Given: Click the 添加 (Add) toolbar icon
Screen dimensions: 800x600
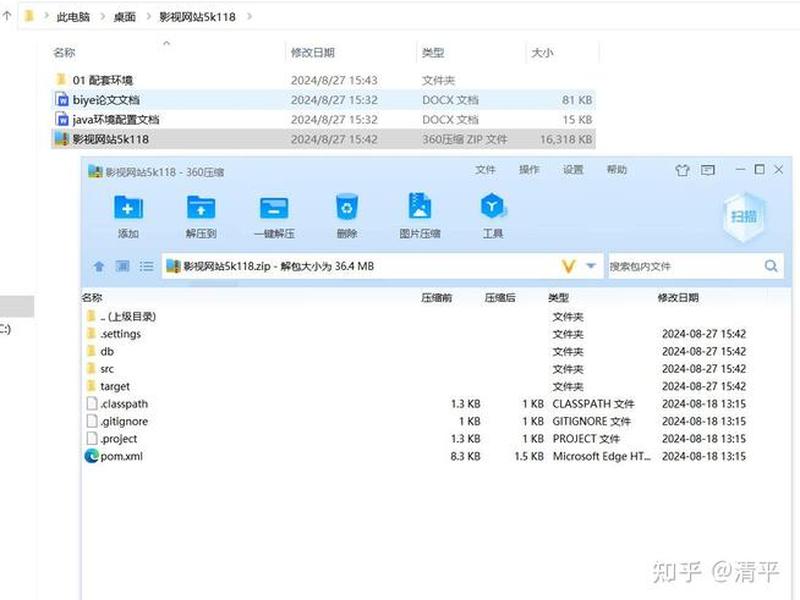Looking at the screenshot, I should 128,208.
